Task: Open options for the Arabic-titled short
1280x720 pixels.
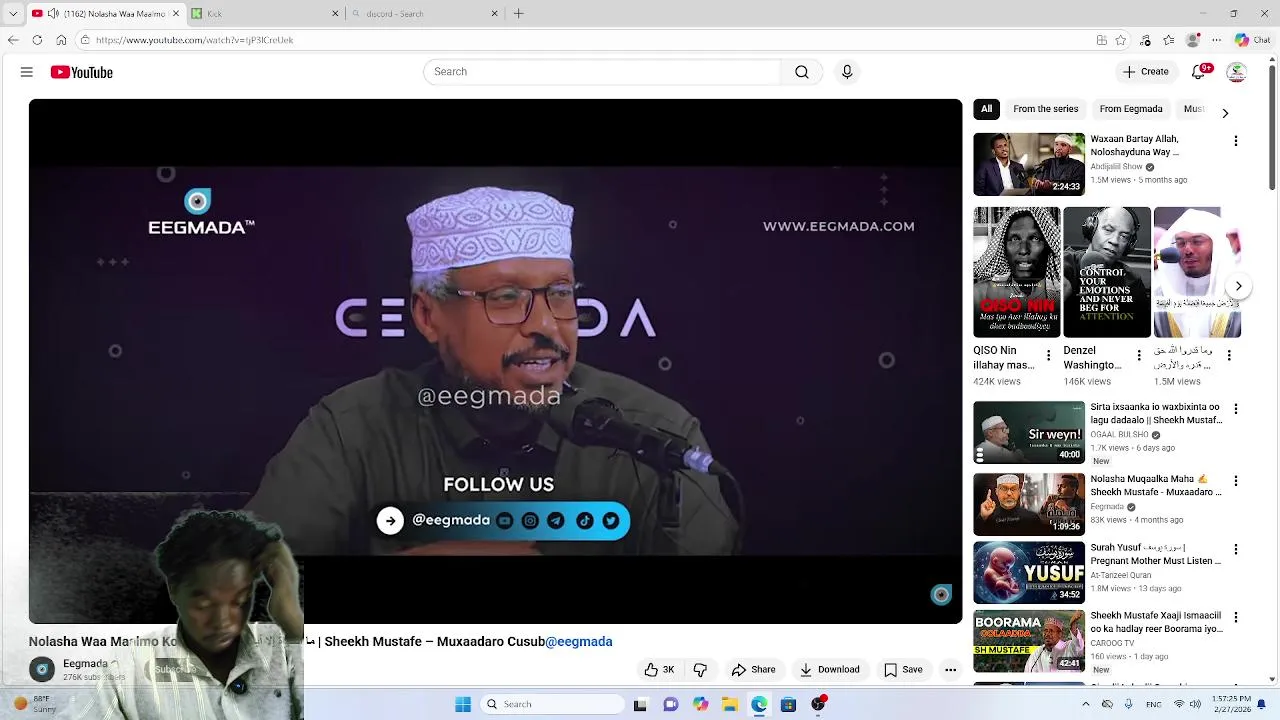Action: (1229, 355)
